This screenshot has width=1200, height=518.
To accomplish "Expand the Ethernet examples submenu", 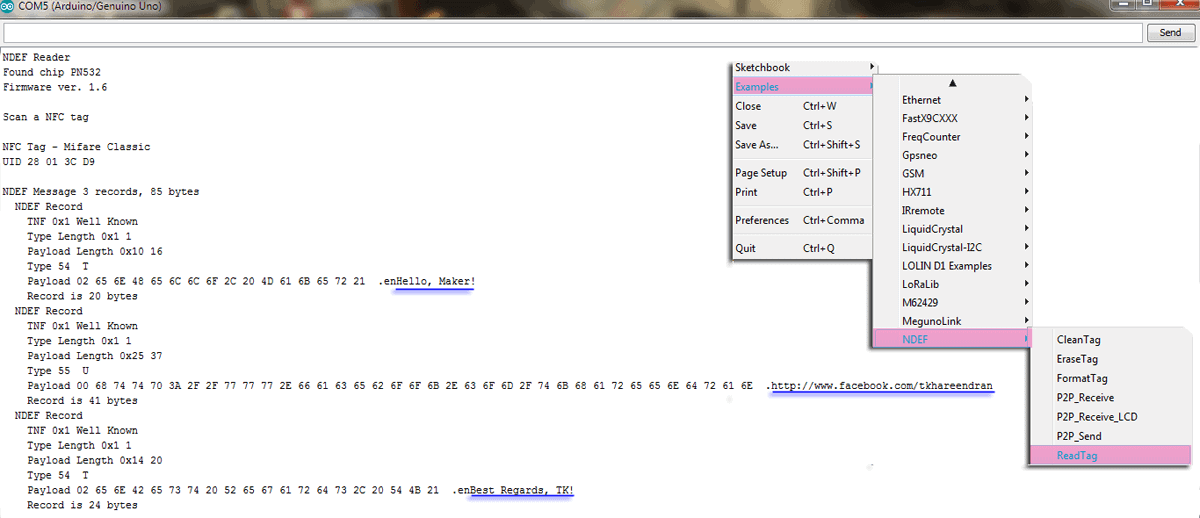I will [x=953, y=100].
